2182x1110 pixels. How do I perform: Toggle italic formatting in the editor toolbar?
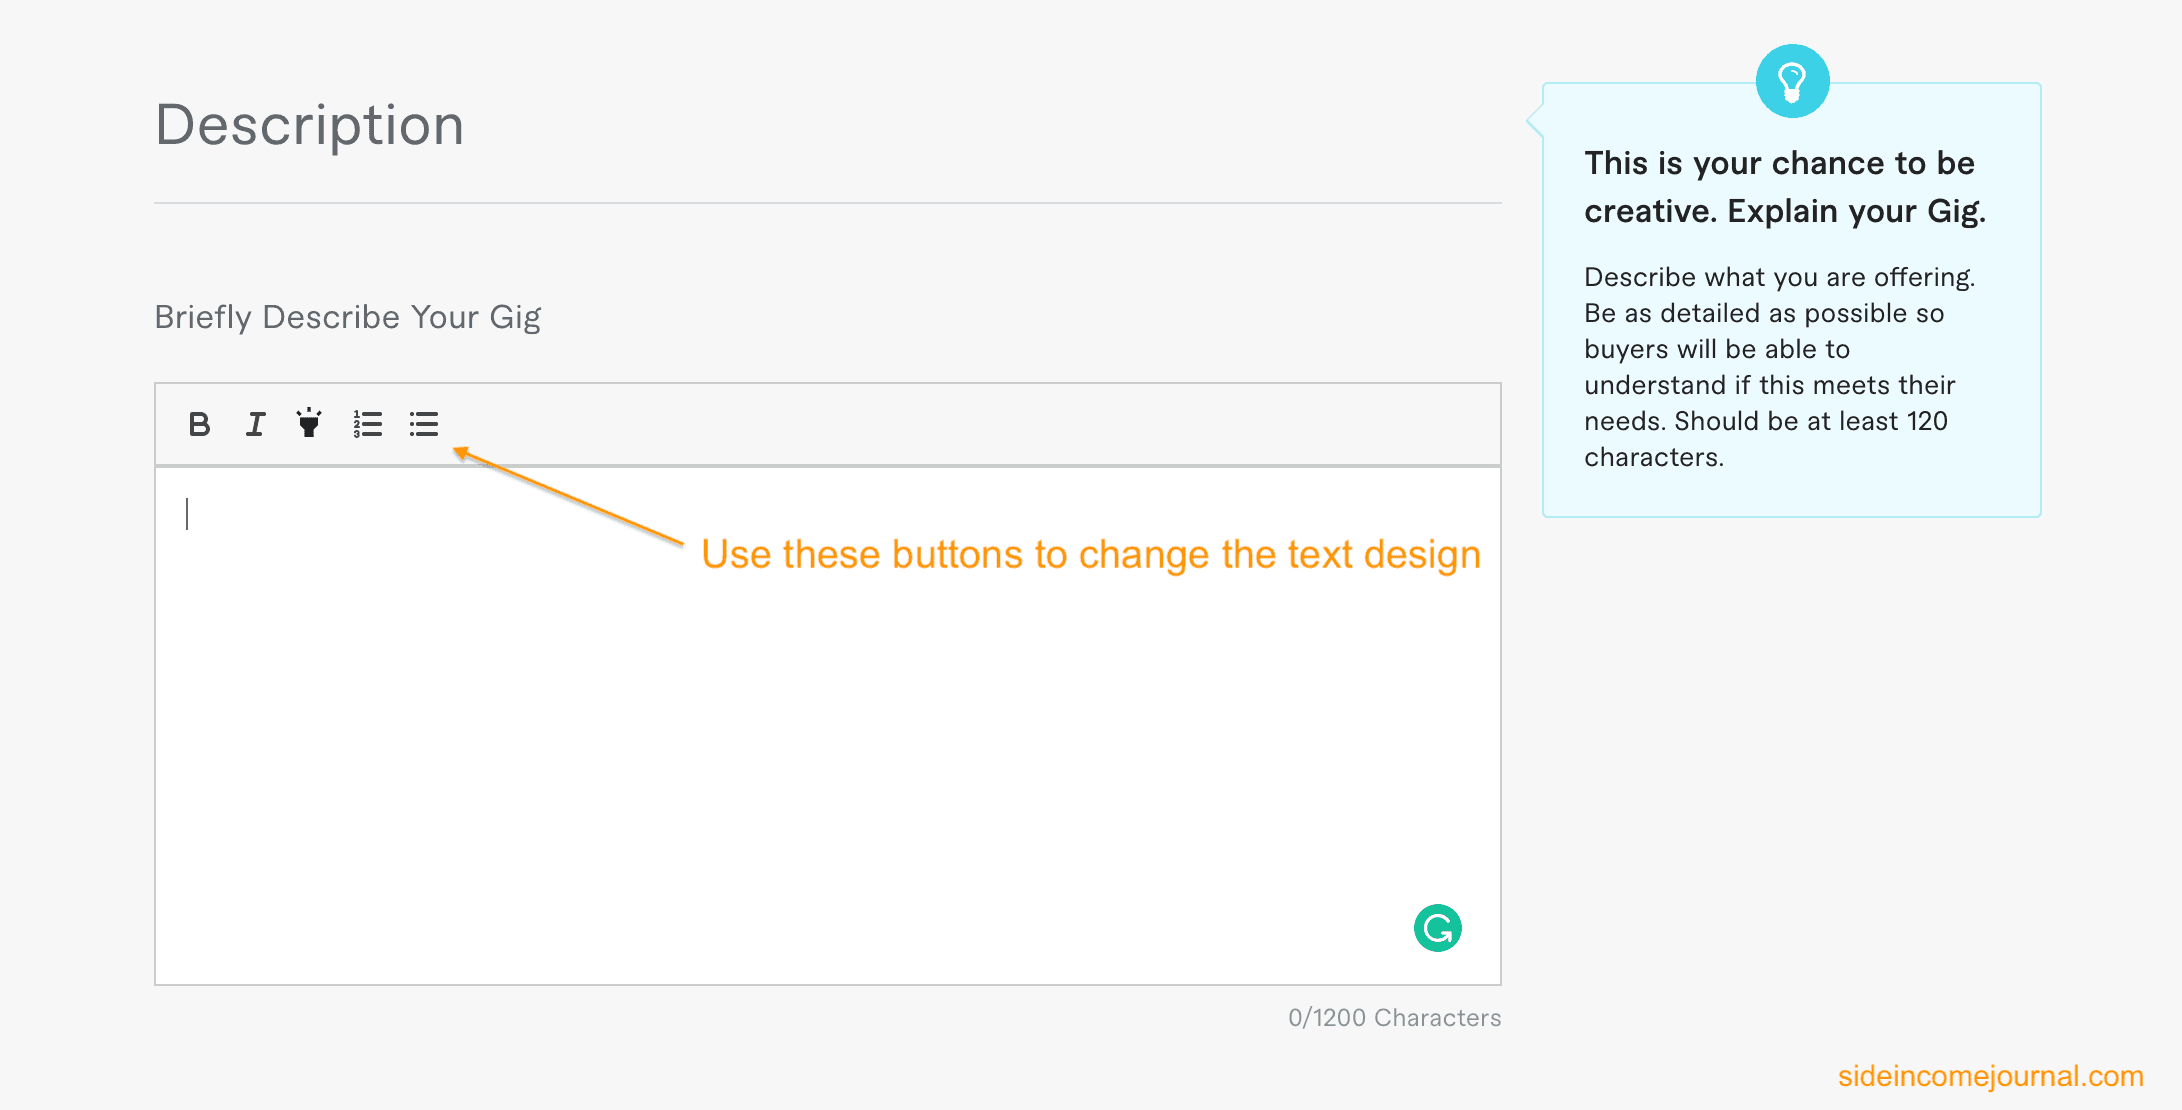pyautogui.click(x=256, y=424)
